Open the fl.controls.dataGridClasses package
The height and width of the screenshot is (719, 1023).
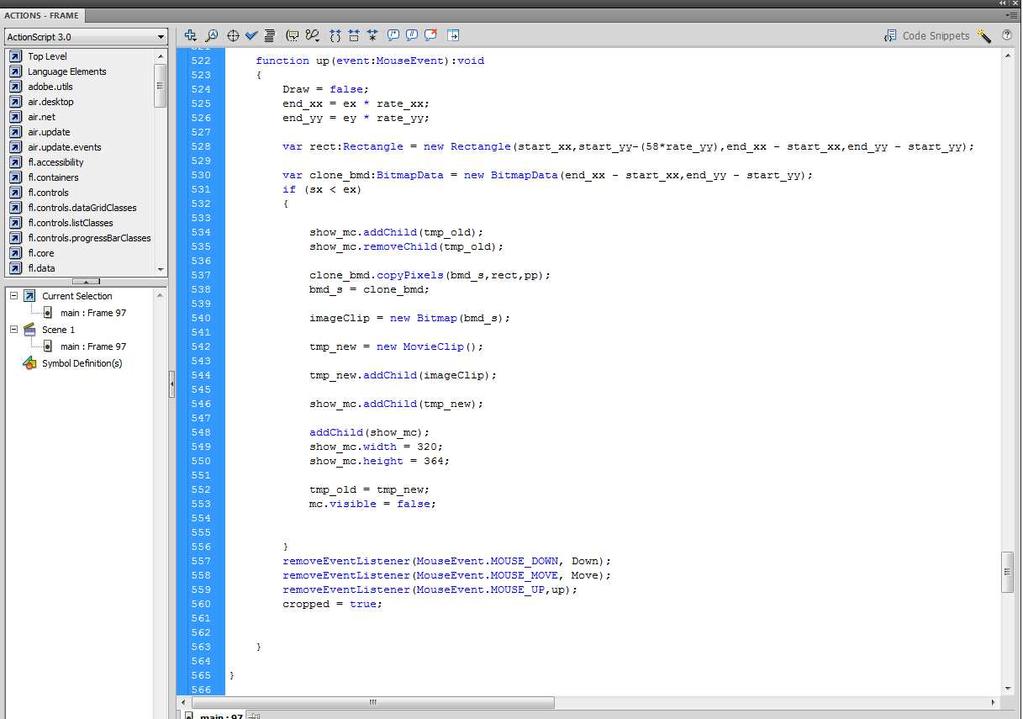pos(82,207)
